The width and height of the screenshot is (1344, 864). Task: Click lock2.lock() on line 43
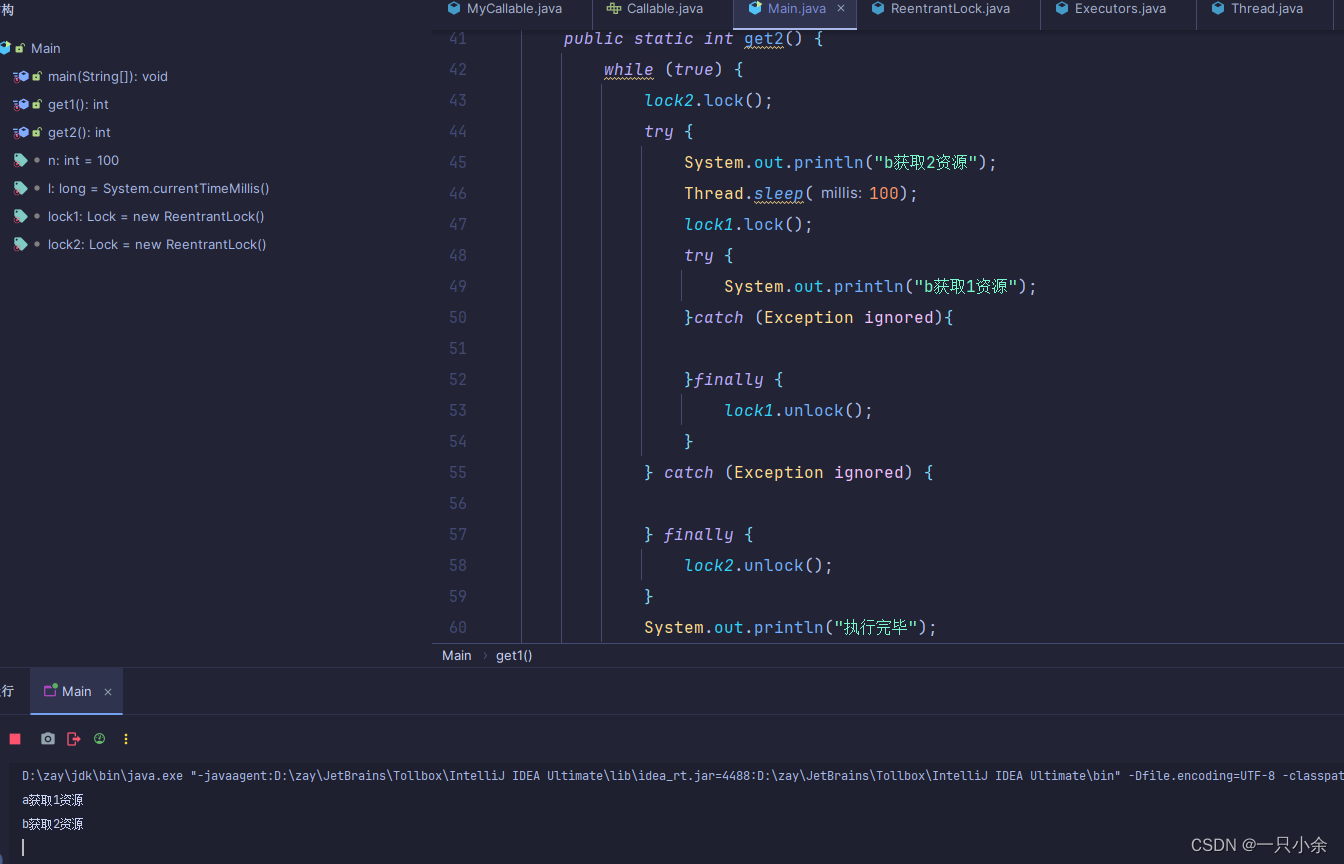coord(709,100)
